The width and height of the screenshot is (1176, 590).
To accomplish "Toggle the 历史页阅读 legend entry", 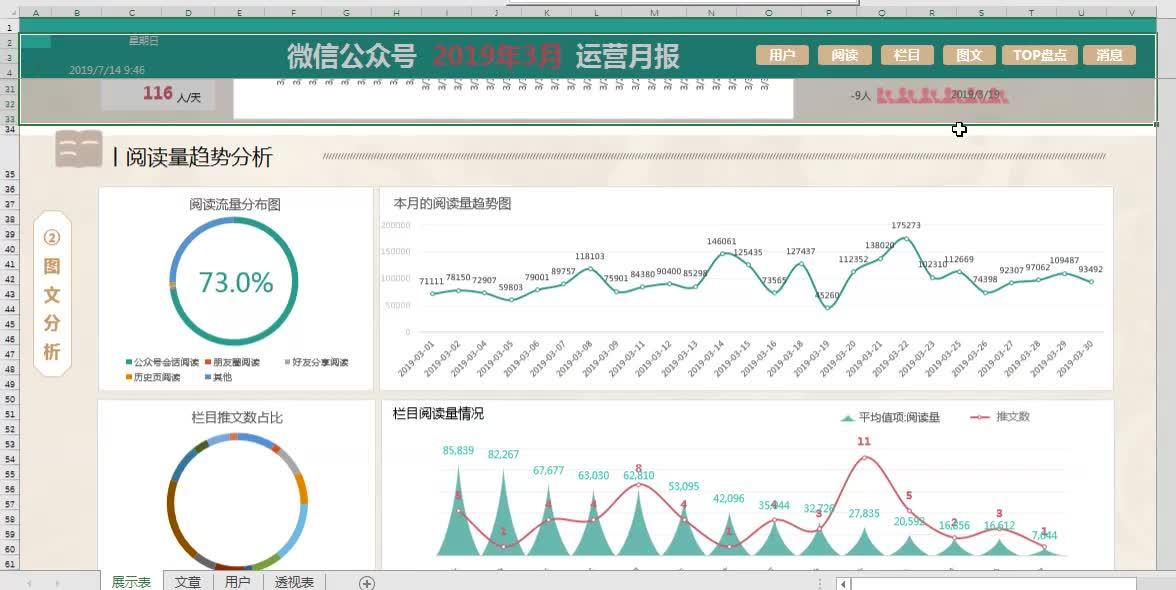I will pyautogui.click(x=152, y=377).
